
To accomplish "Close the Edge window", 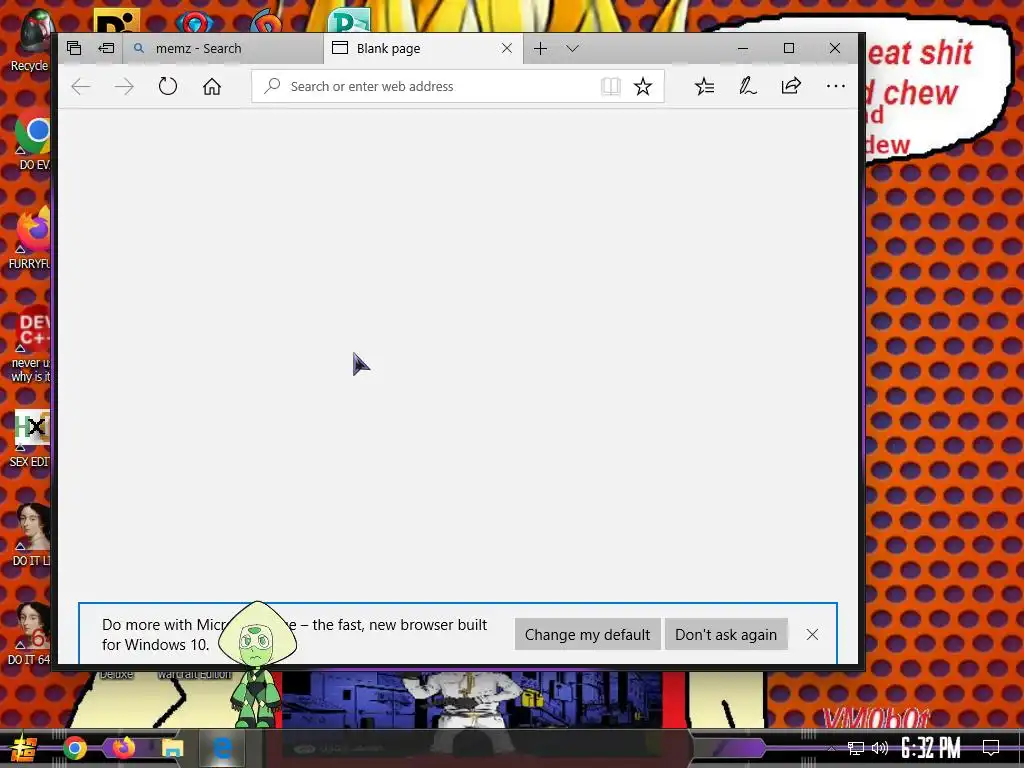I will 835,48.
